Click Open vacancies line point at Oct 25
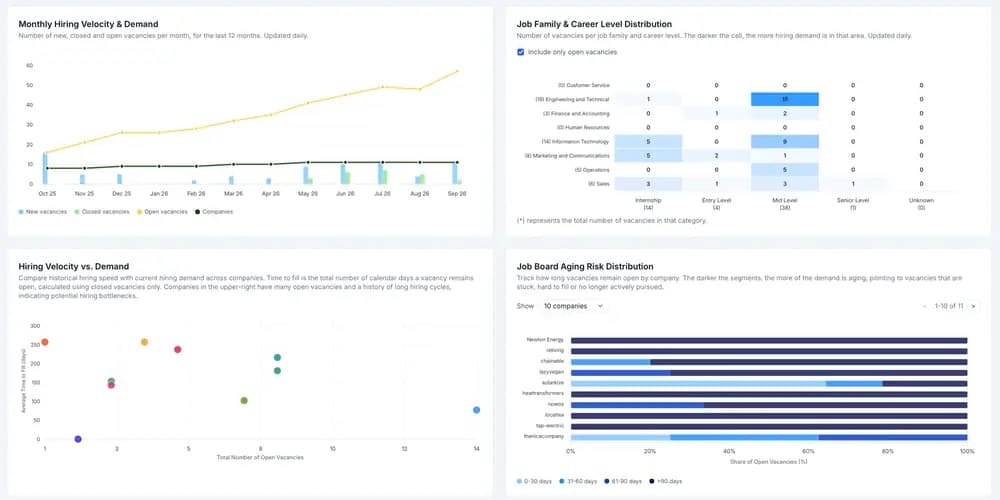The width and height of the screenshot is (1000, 500). tap(45, 153)
